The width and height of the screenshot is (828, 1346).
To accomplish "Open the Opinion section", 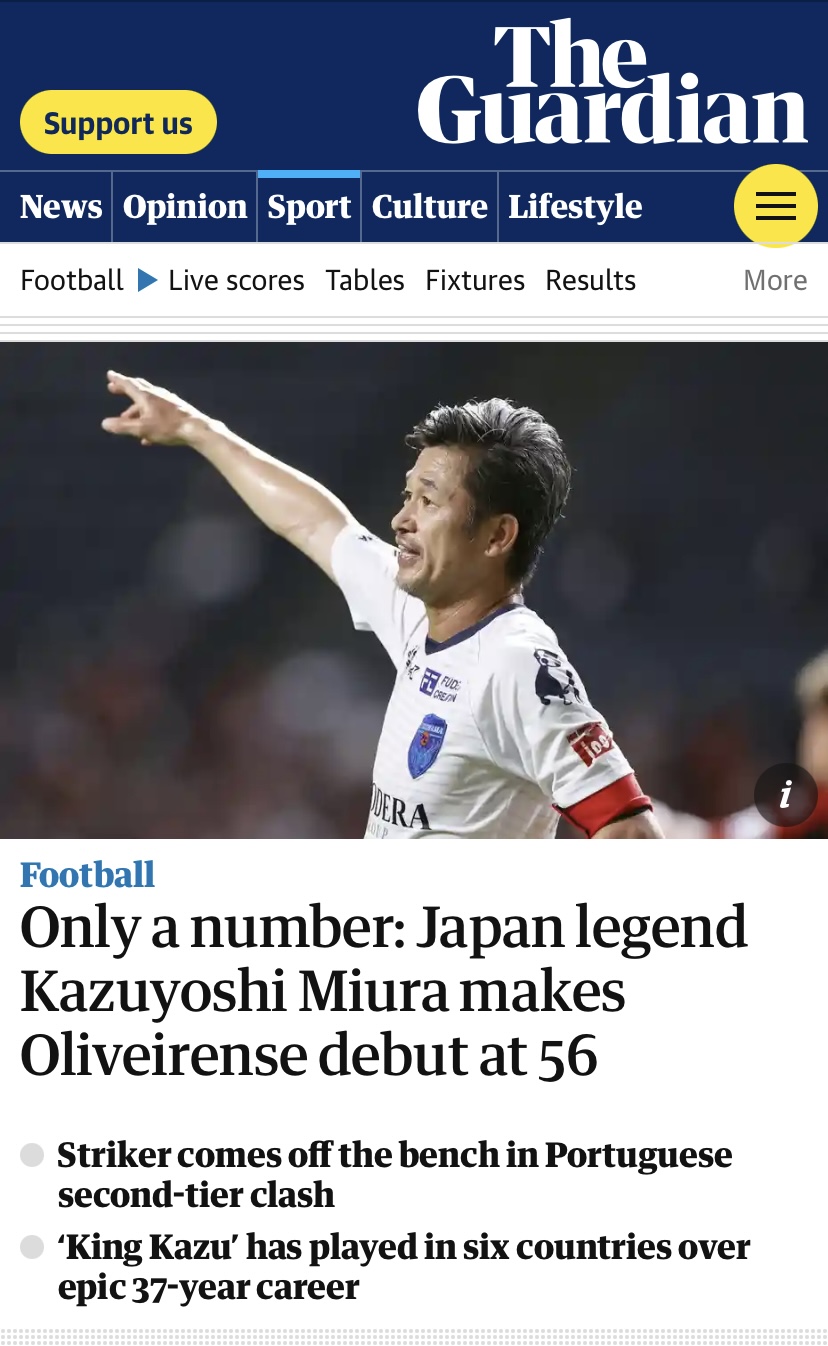I will 185,207.
